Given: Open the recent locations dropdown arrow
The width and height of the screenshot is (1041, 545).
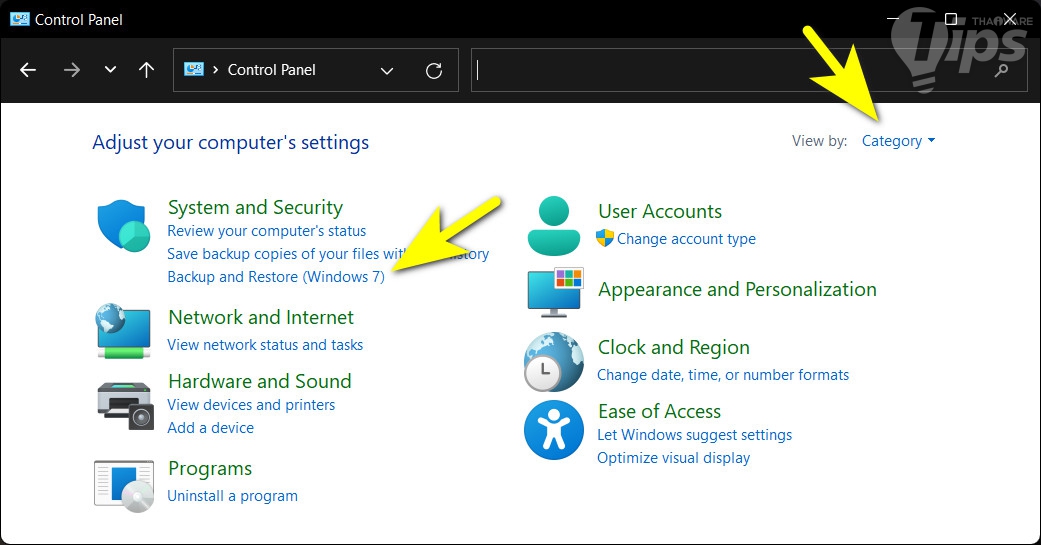Looking at the screenshot, I should click(110, 70).
